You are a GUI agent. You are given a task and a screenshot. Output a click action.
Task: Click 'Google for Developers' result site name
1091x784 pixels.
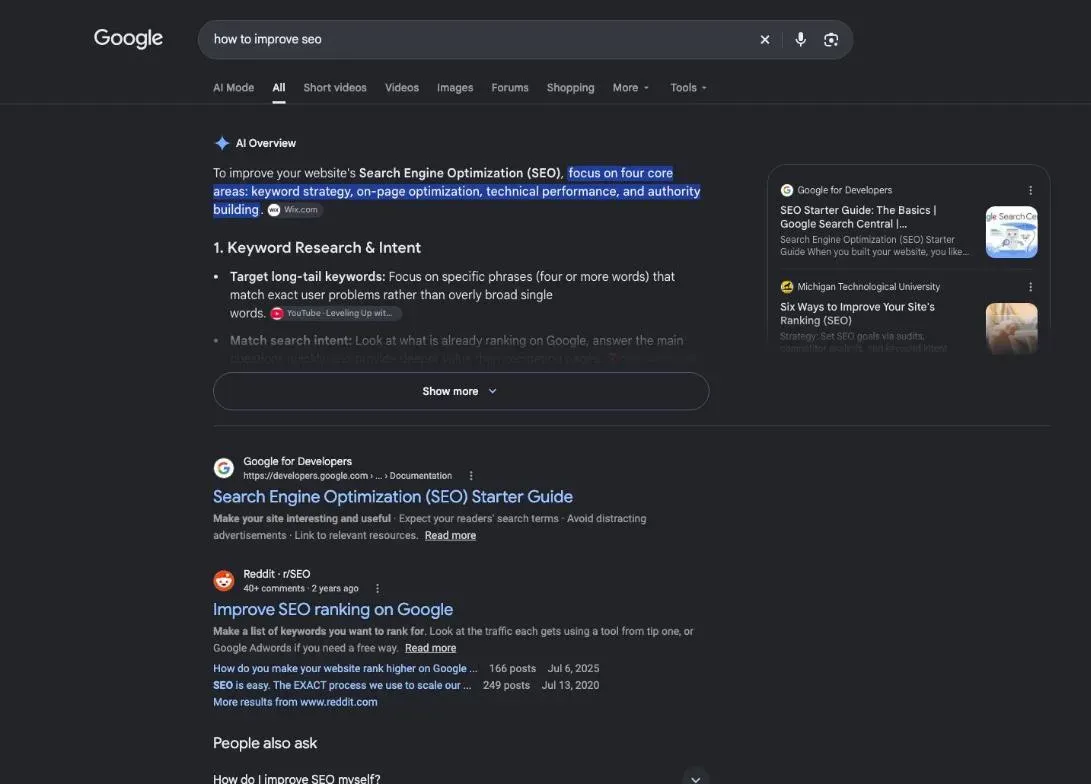tap(297, 461)
